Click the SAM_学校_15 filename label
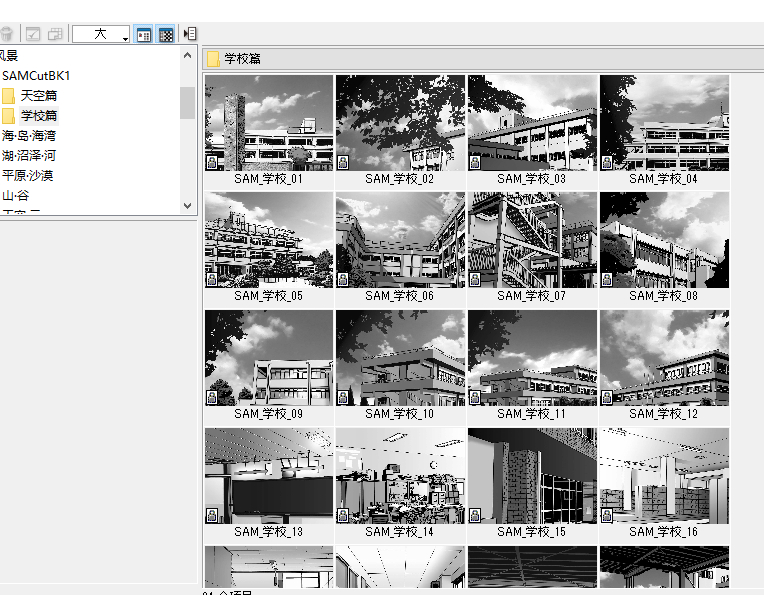Viewport: 764px width, 595px height. tap(532, 532)
